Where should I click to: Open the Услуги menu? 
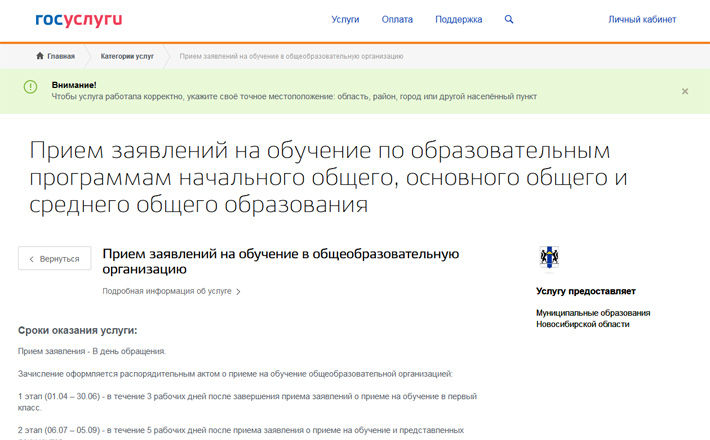[345, 19]
